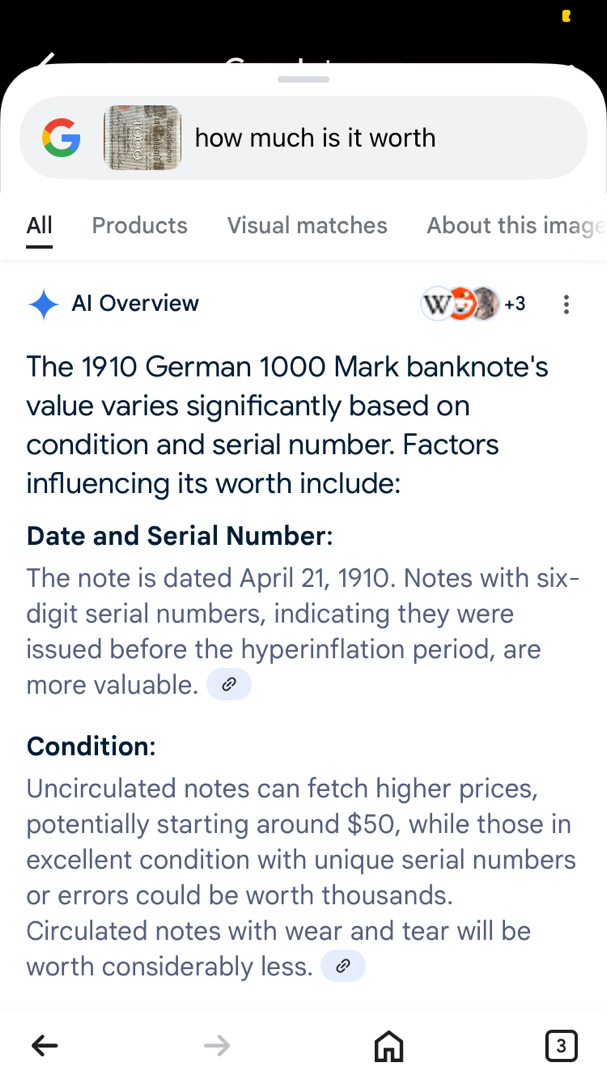This screenshot has height=1080, width=607.
Task: Open the Visual matches tab
Action: [x=307, y=226]
